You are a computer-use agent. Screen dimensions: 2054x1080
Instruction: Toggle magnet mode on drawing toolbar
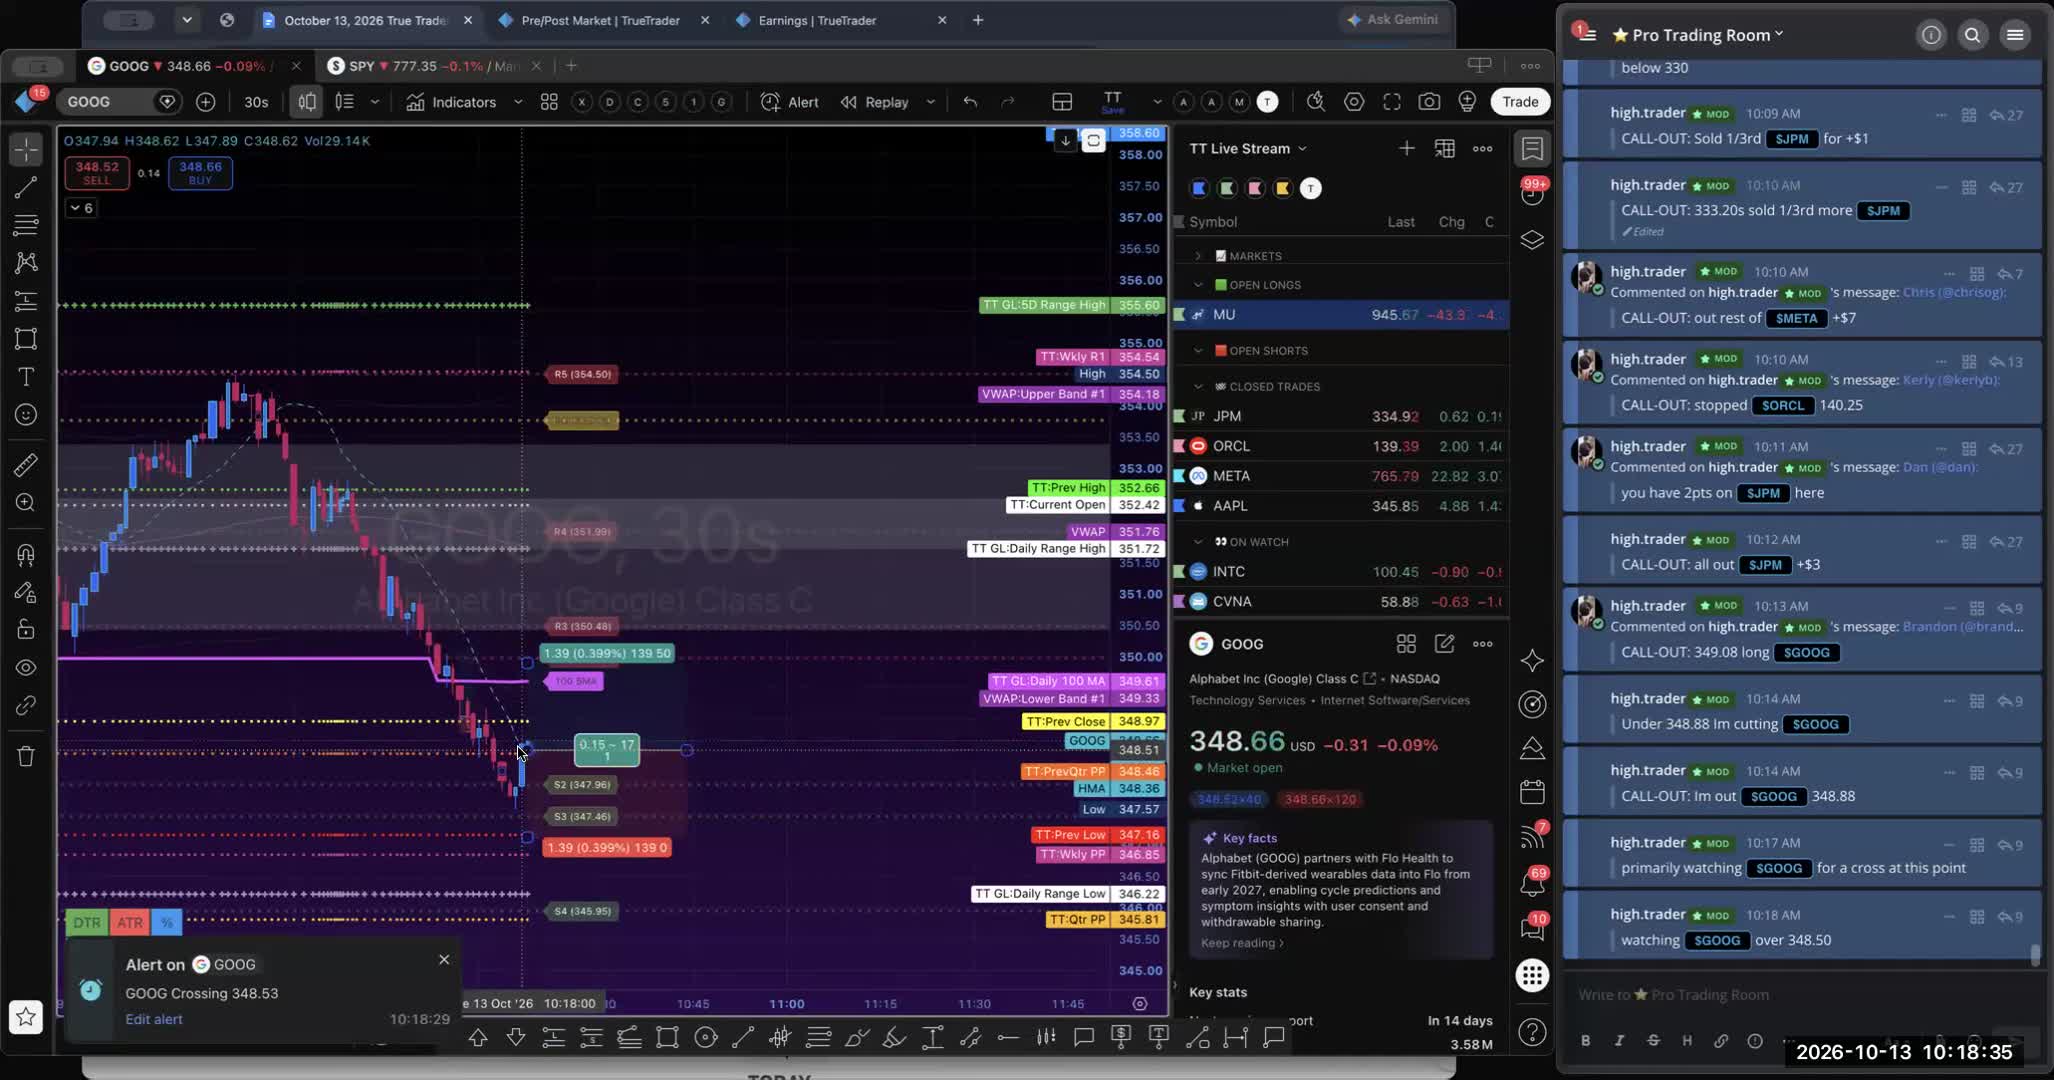coord(26,554)
